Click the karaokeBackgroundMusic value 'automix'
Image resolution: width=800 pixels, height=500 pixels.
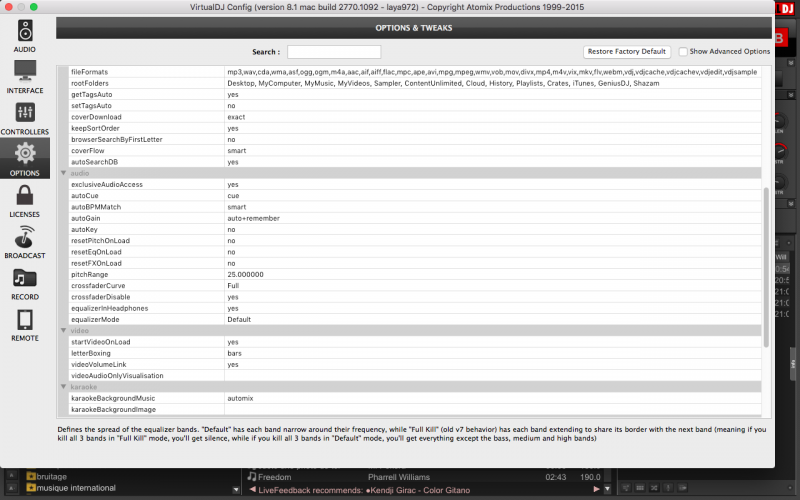point(240,398)
